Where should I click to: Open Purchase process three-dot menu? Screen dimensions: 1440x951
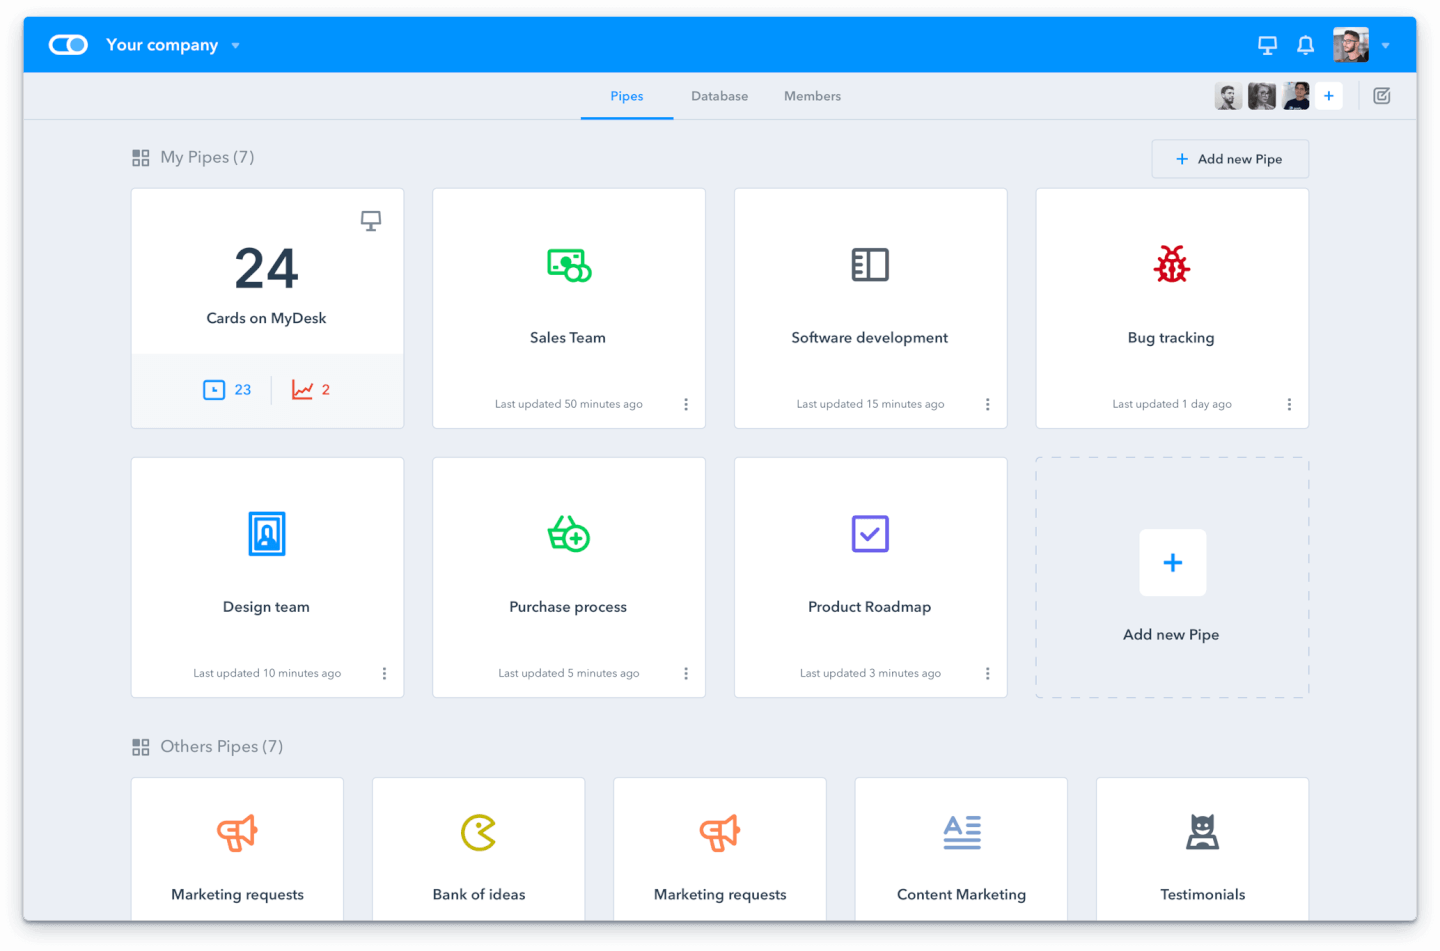[686, 673]
